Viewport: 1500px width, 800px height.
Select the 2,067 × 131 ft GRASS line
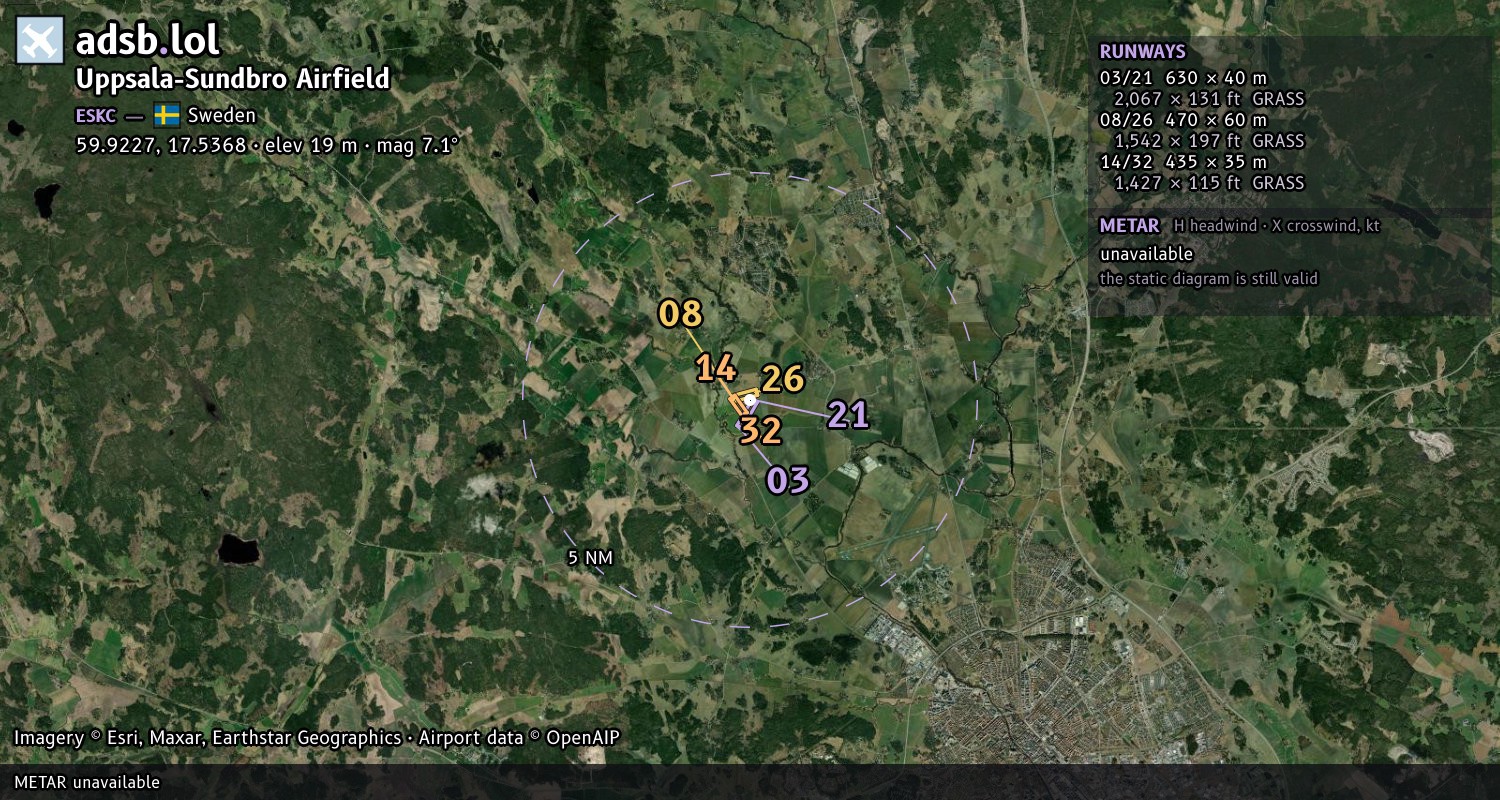pyautogui.click(x=1209, y=99)
